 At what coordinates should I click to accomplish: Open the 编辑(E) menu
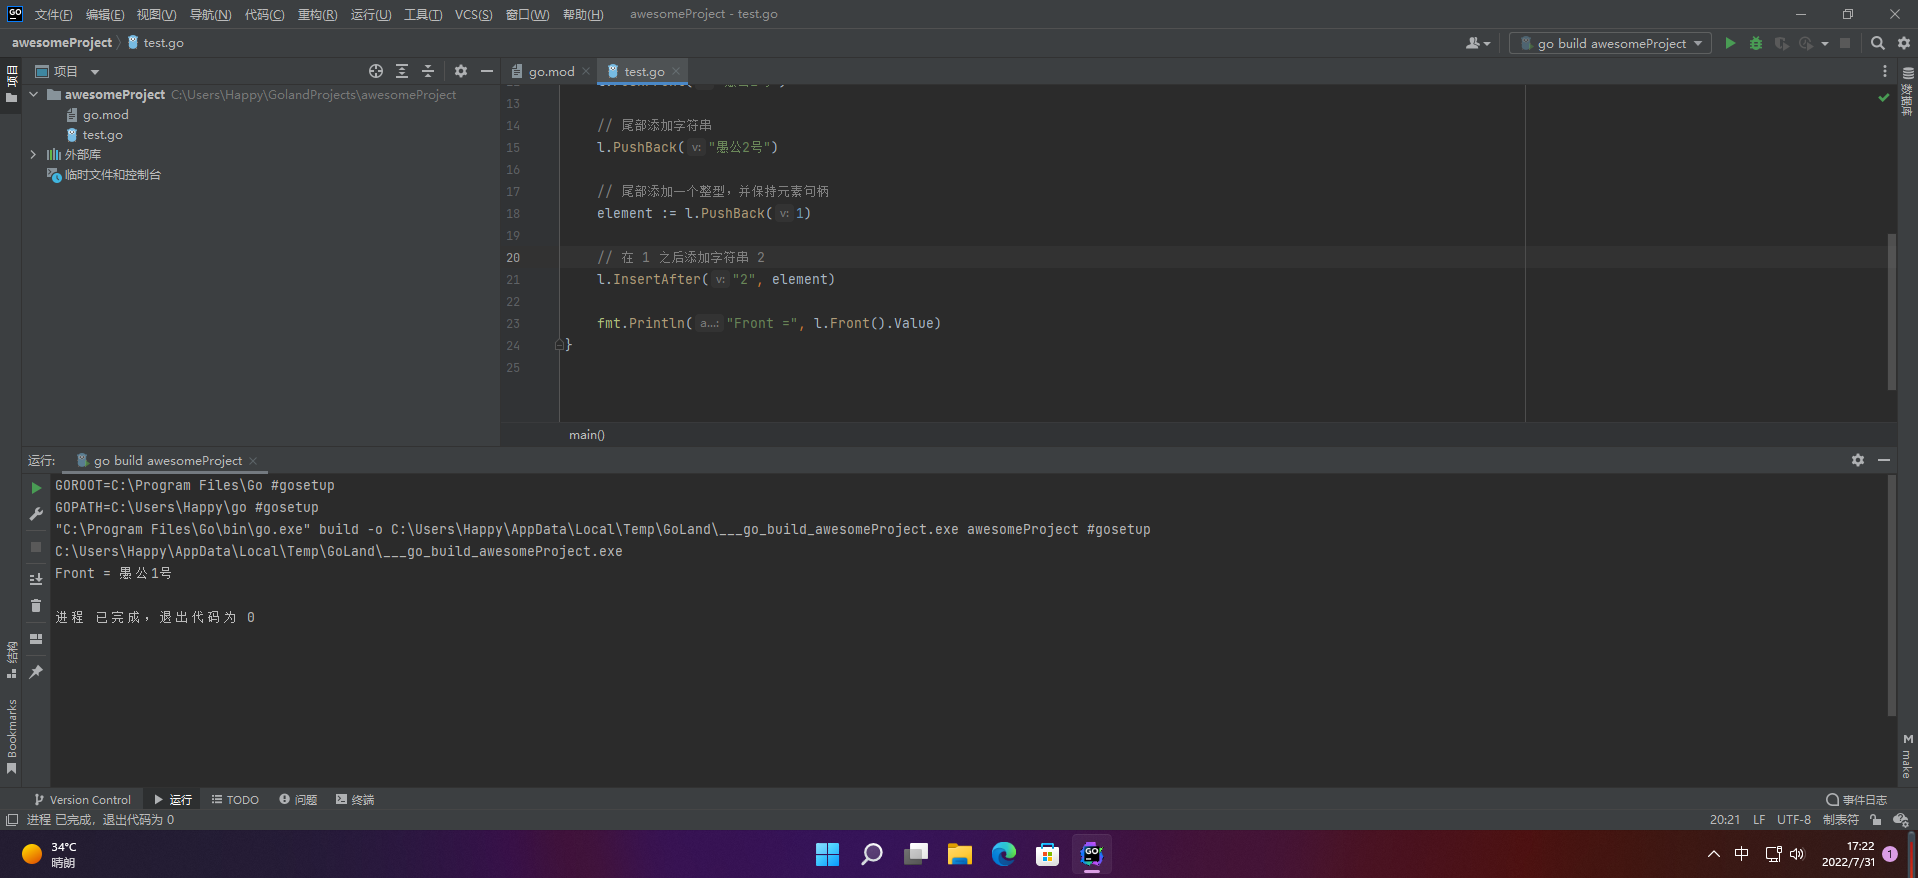(105, 14)
